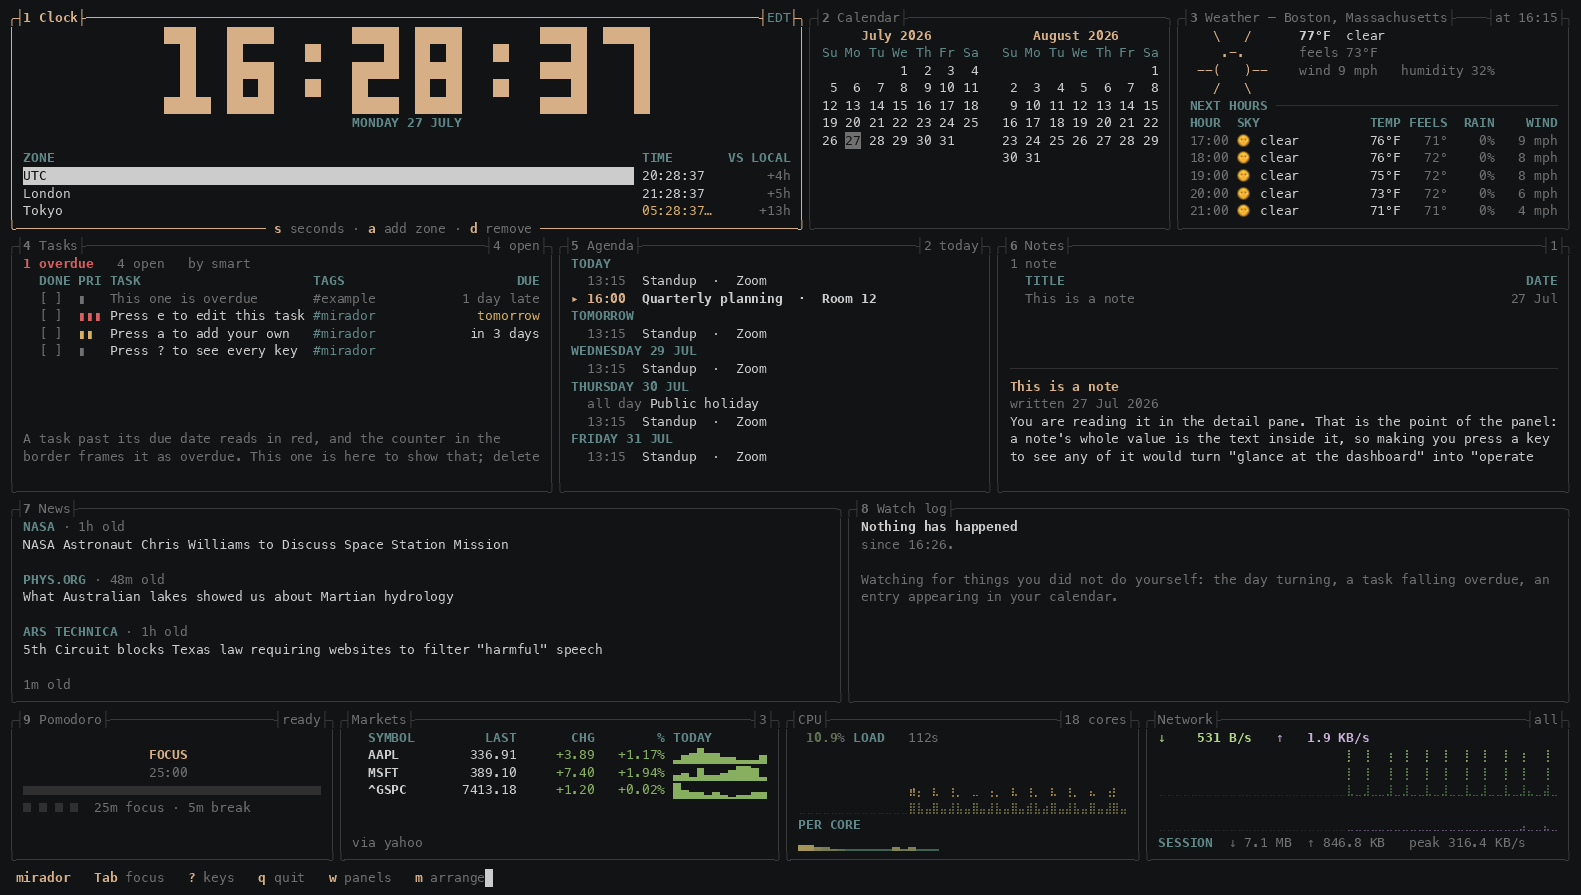Click pomodoro session dots indicator
The width and height of the screenshot is (1581, 895).
[x=51, y=808]
